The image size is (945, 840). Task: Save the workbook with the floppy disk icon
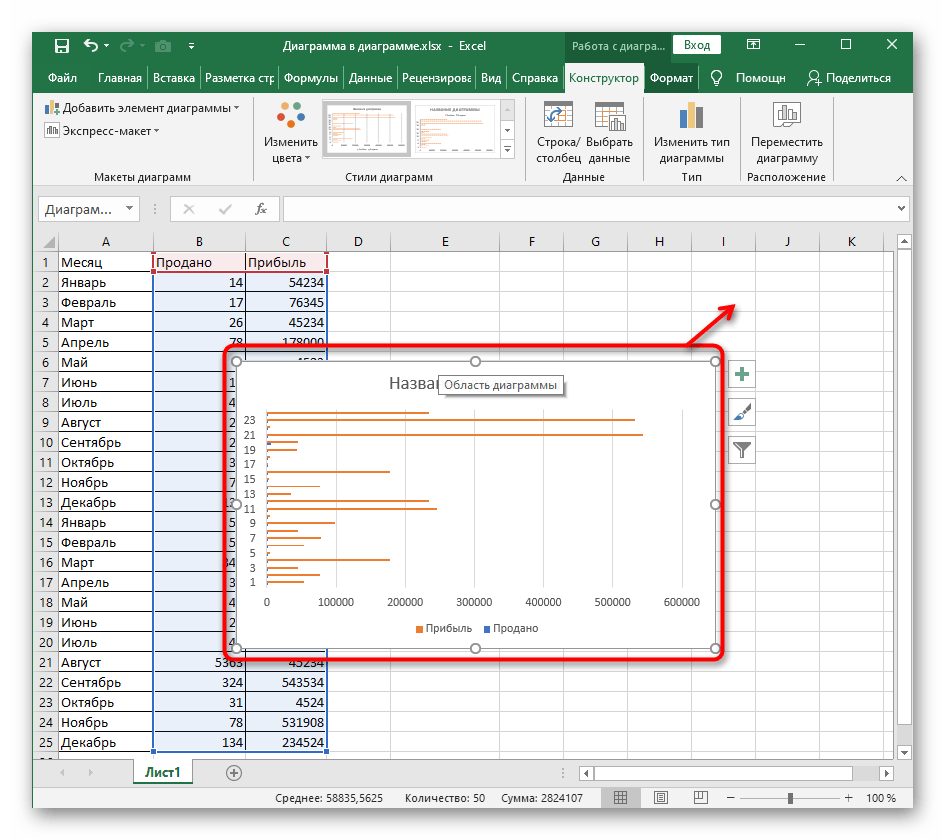(61, 46)
